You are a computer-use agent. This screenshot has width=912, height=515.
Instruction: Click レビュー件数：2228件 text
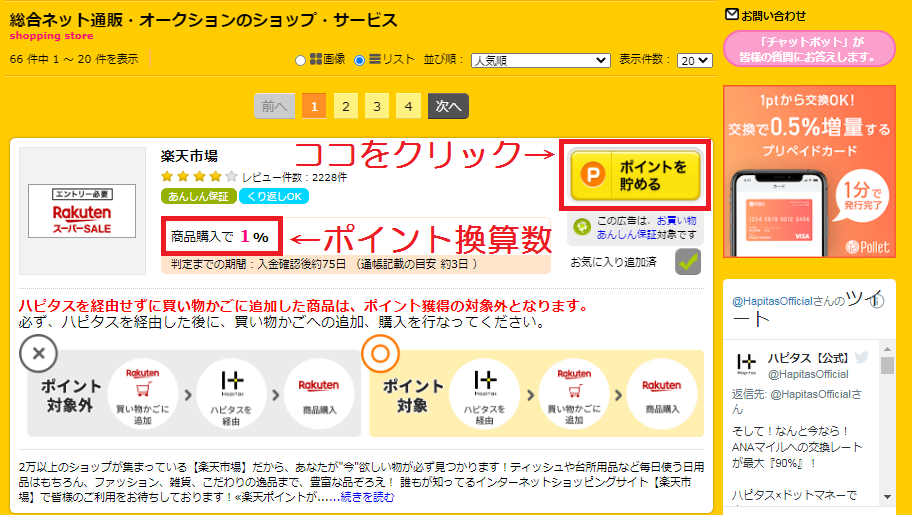(x=294, y=177)
